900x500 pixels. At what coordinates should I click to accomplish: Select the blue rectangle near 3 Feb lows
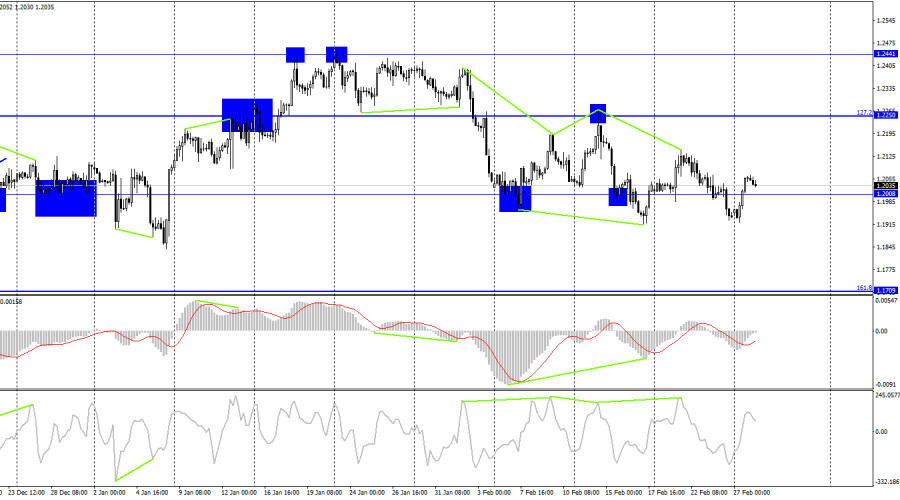[x=515, y=199]
